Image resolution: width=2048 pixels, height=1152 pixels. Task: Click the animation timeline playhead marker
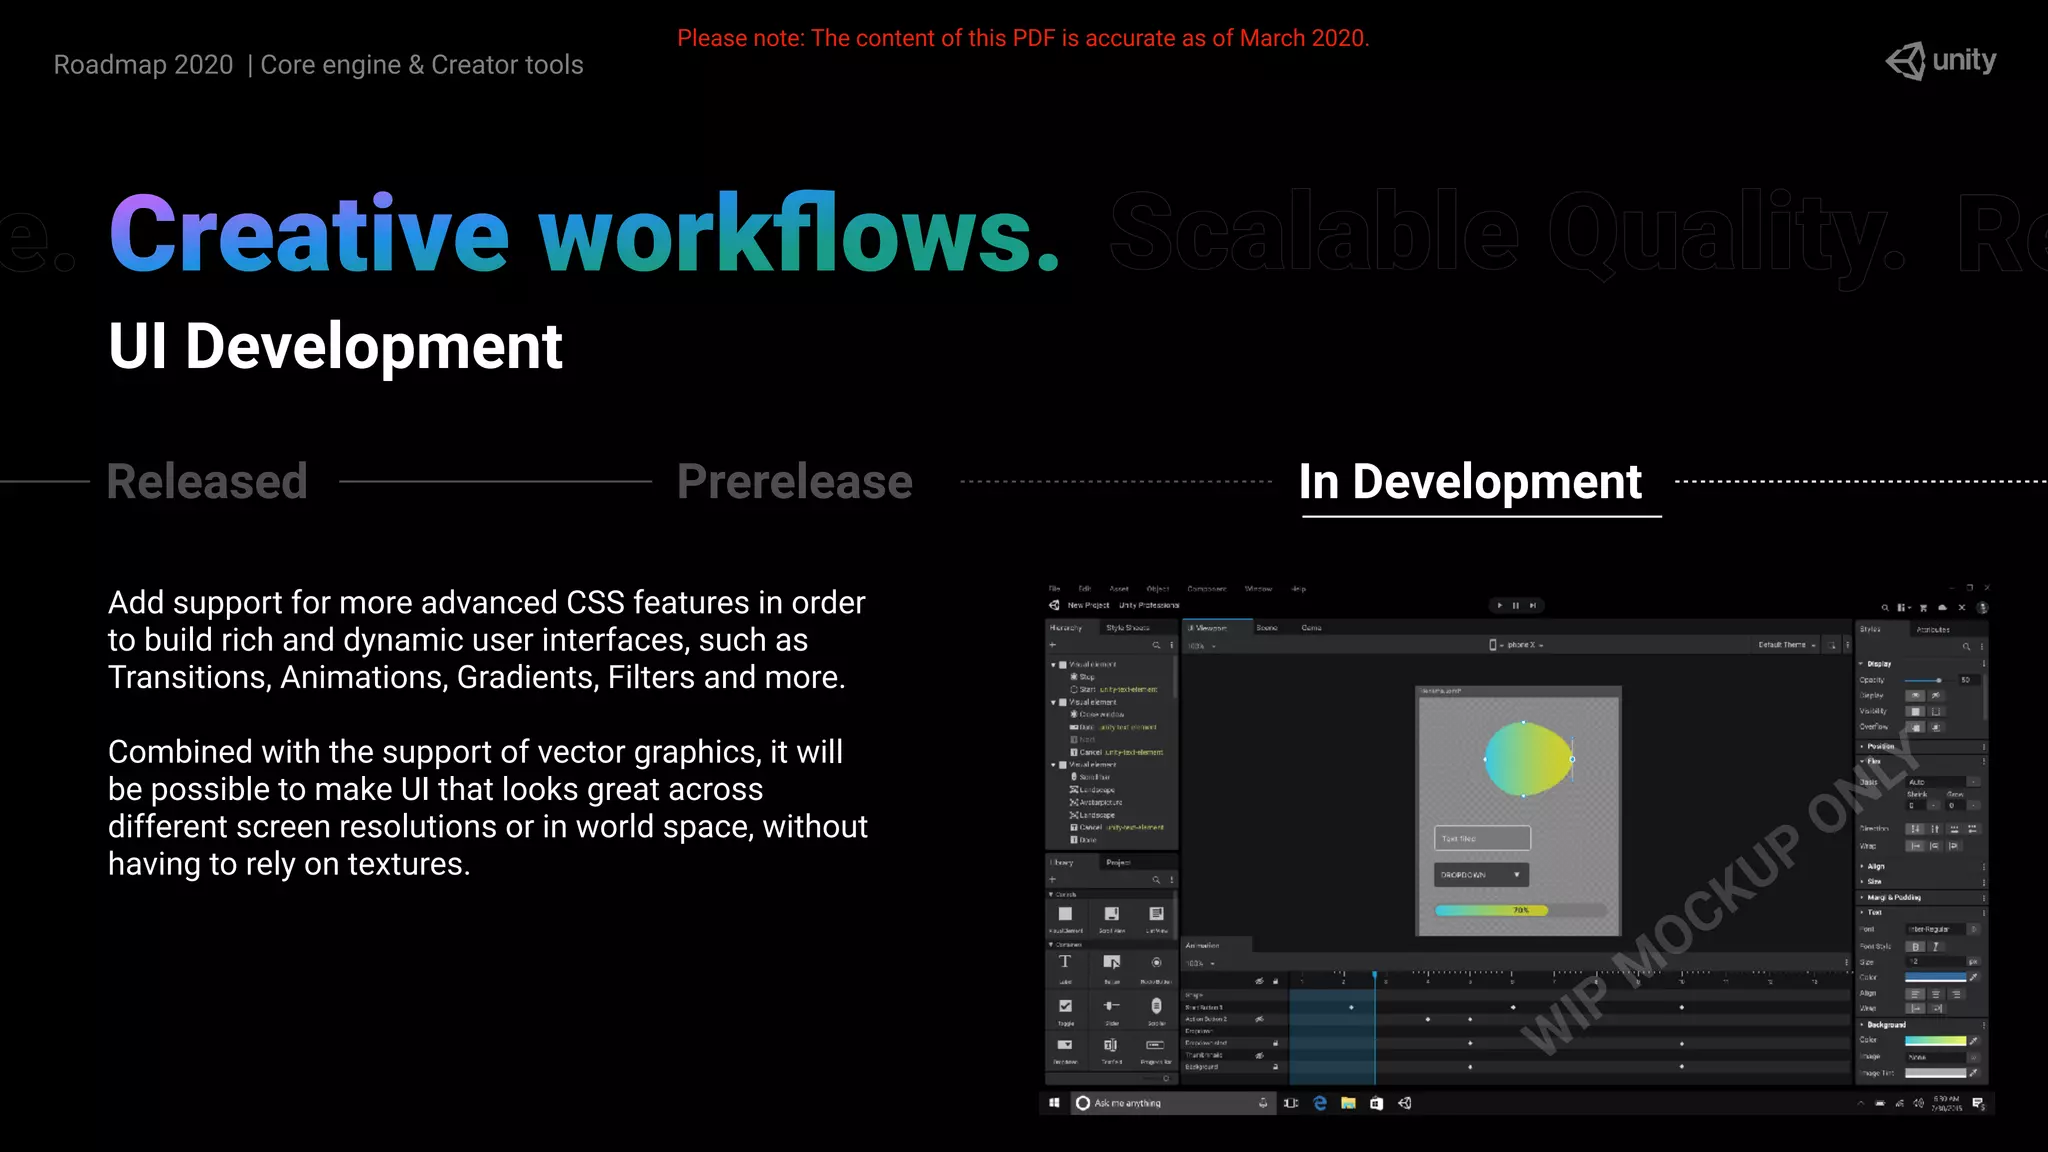click(x=1375, y=975)
